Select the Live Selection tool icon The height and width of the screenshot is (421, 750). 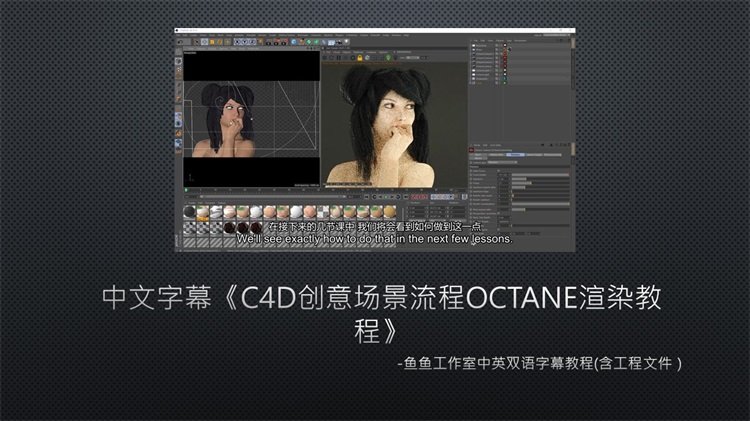197,42
